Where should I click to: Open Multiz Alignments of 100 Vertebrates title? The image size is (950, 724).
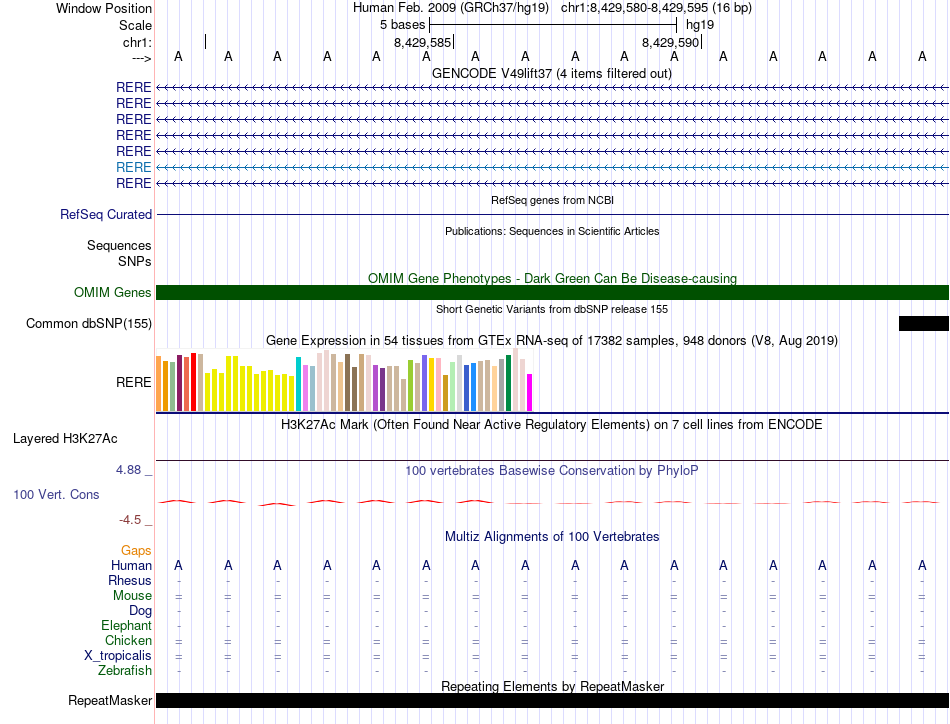click(551, 537)
